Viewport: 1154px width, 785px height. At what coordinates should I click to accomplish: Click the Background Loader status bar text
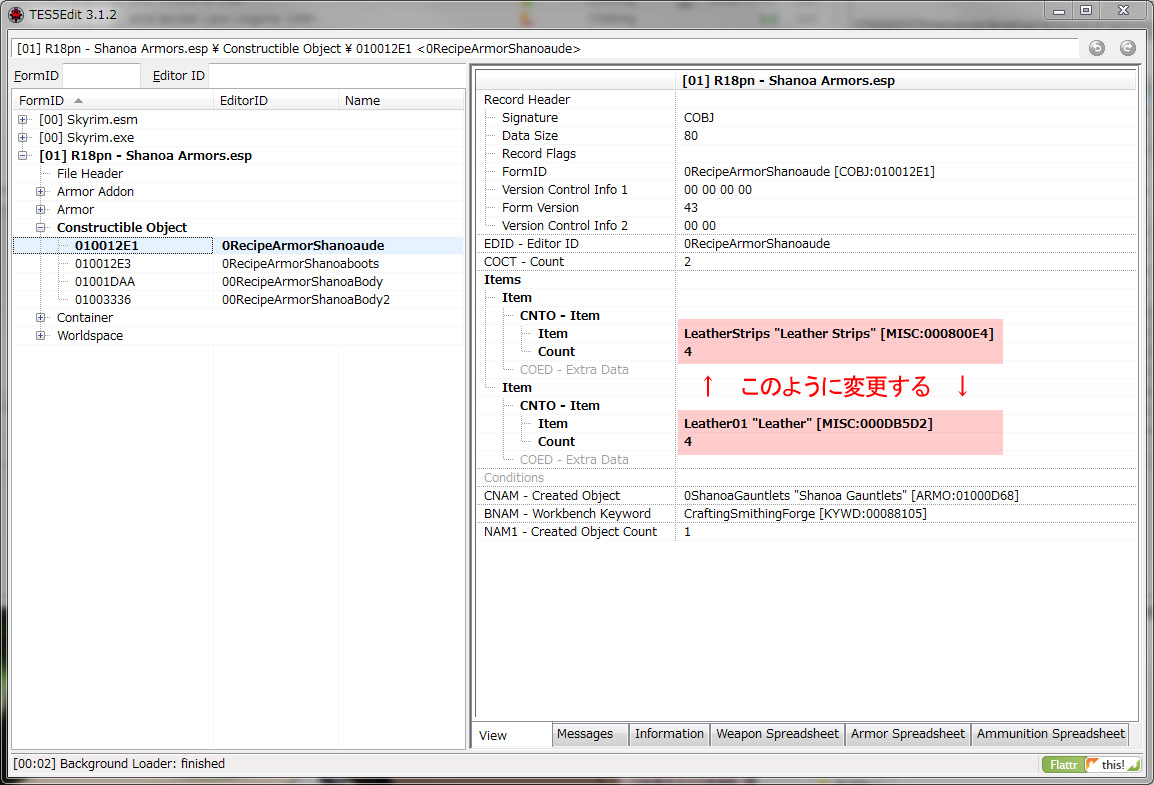tap(119, 764)
